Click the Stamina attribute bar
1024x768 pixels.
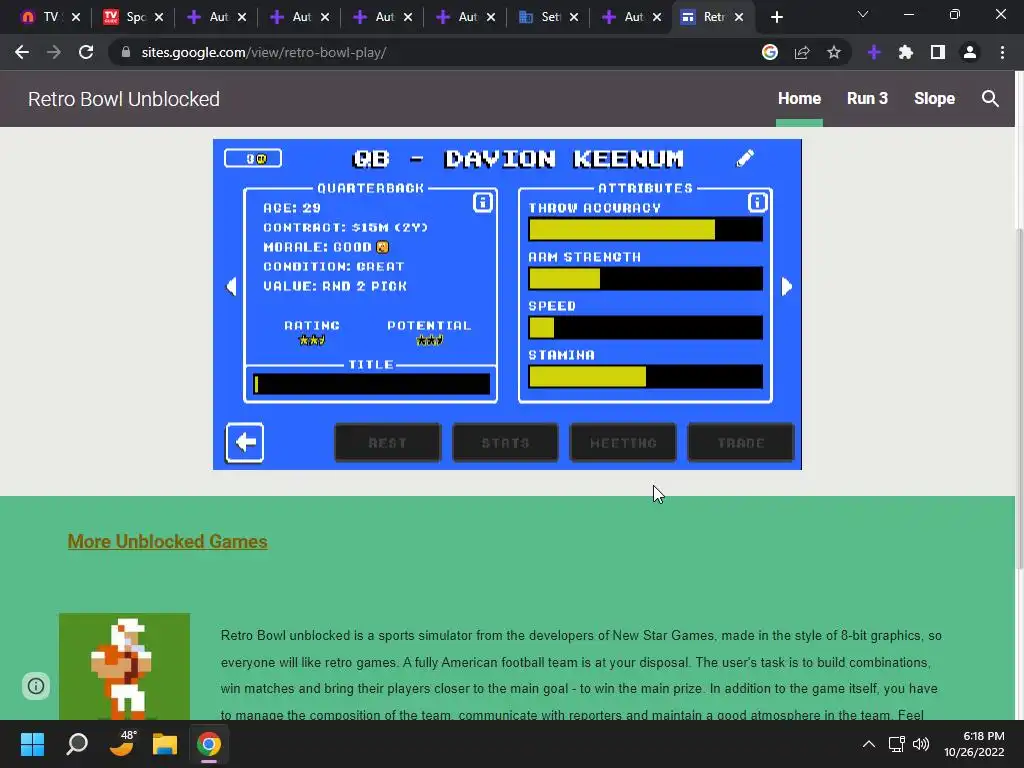click(x=645, y=376)
